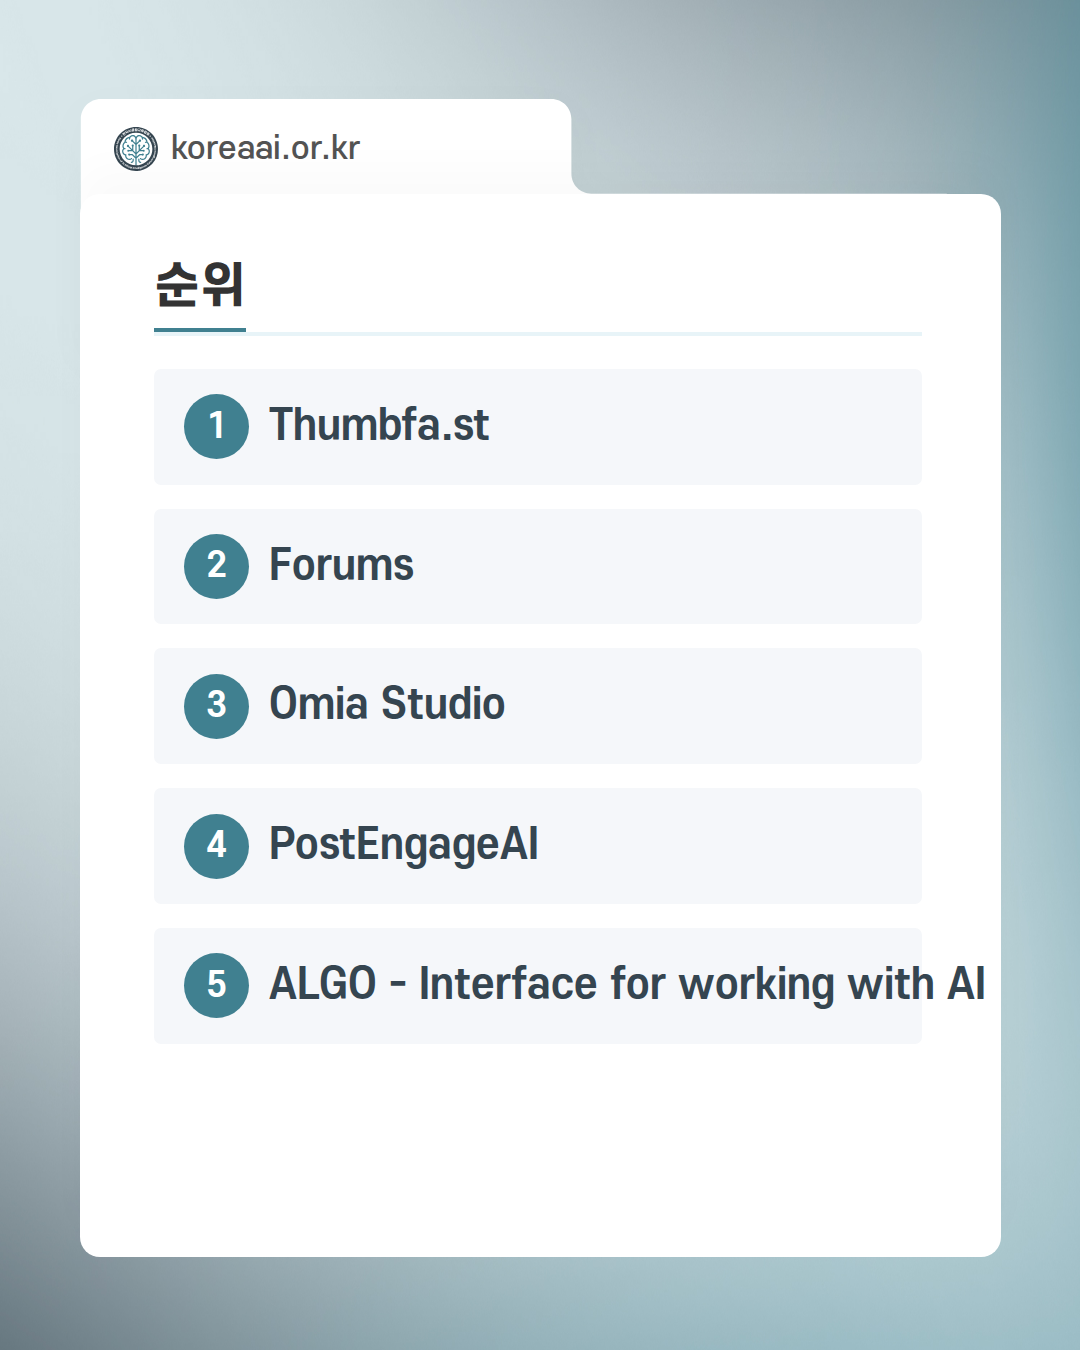Click the blank card area below the ALGO row

[x=540, y=1150]
